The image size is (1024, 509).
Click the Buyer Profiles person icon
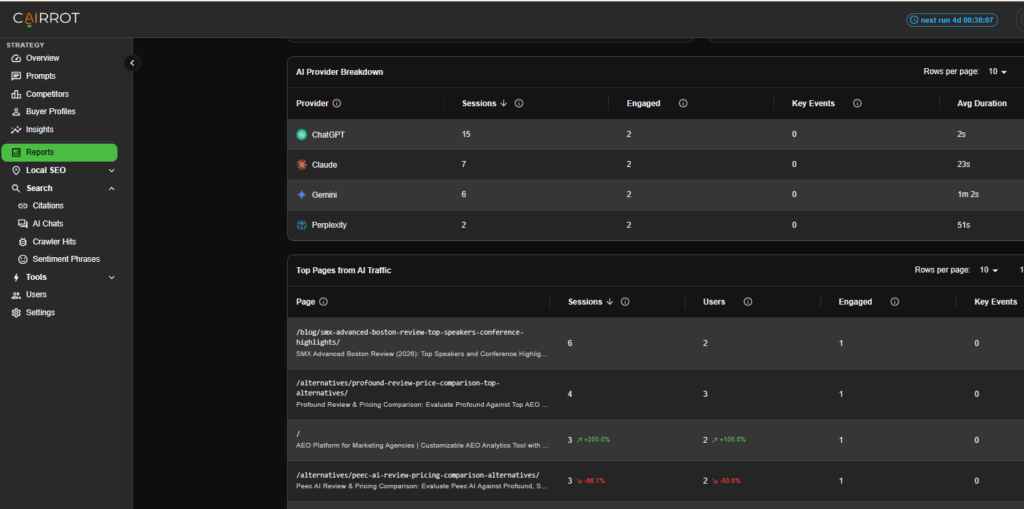click(16, 112)
